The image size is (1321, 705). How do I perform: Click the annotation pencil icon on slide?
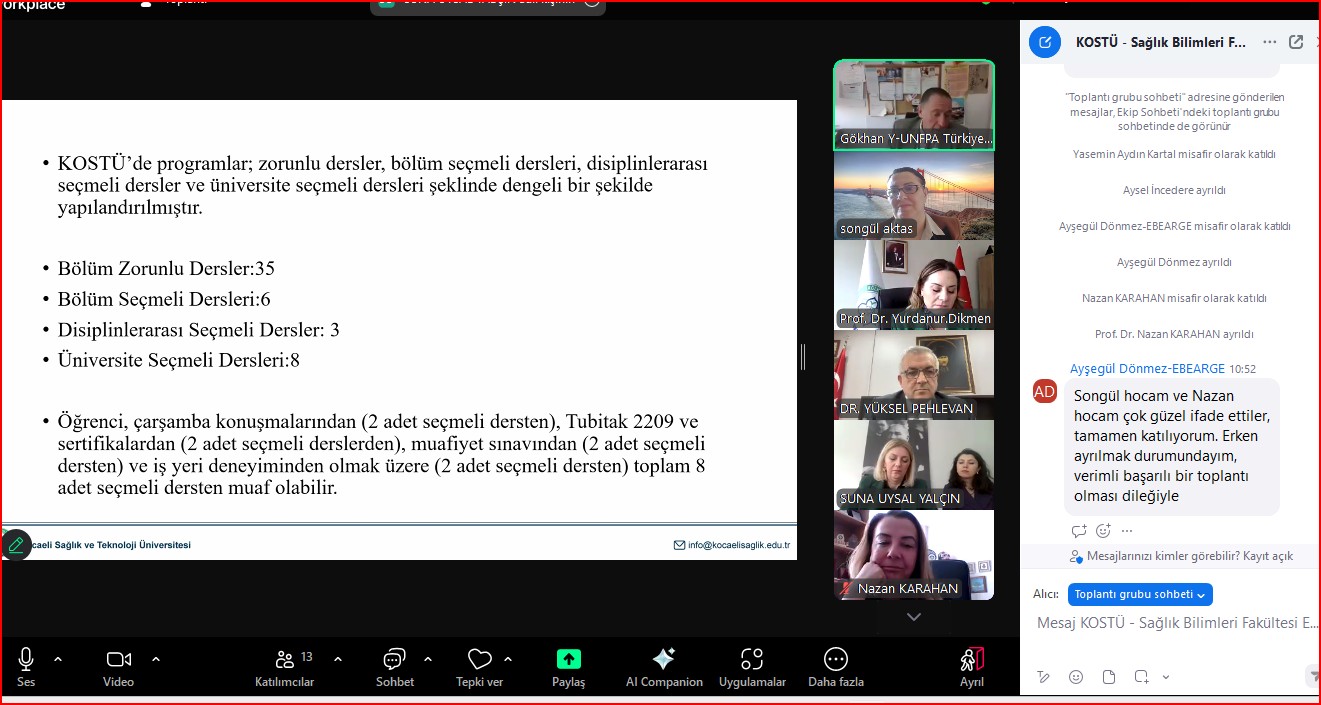pos(16,545)
